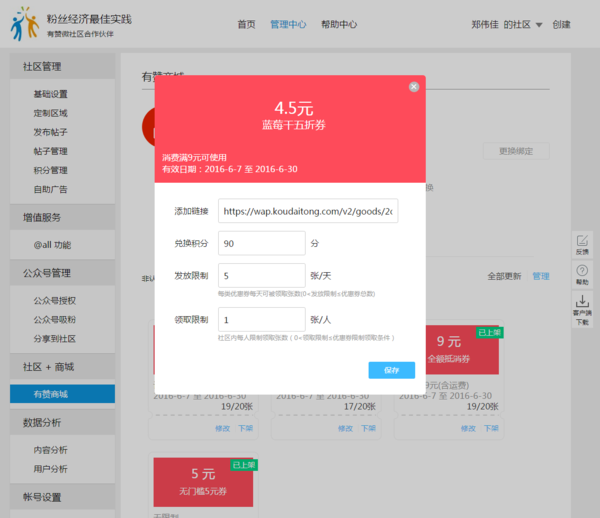Click the 帮助 question mark icon
600x518 pixels.
(x=582, y=275)
